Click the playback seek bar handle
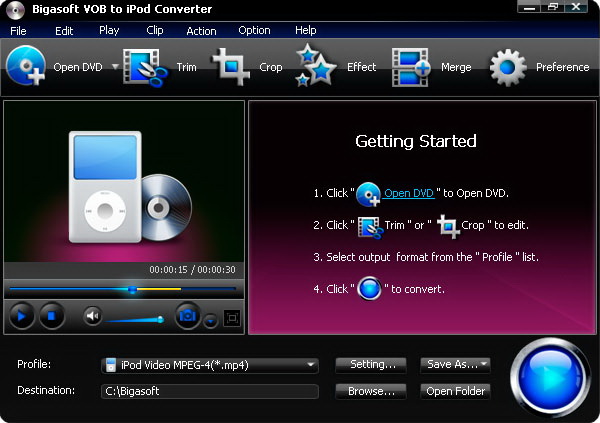 [x=132, y=289]
